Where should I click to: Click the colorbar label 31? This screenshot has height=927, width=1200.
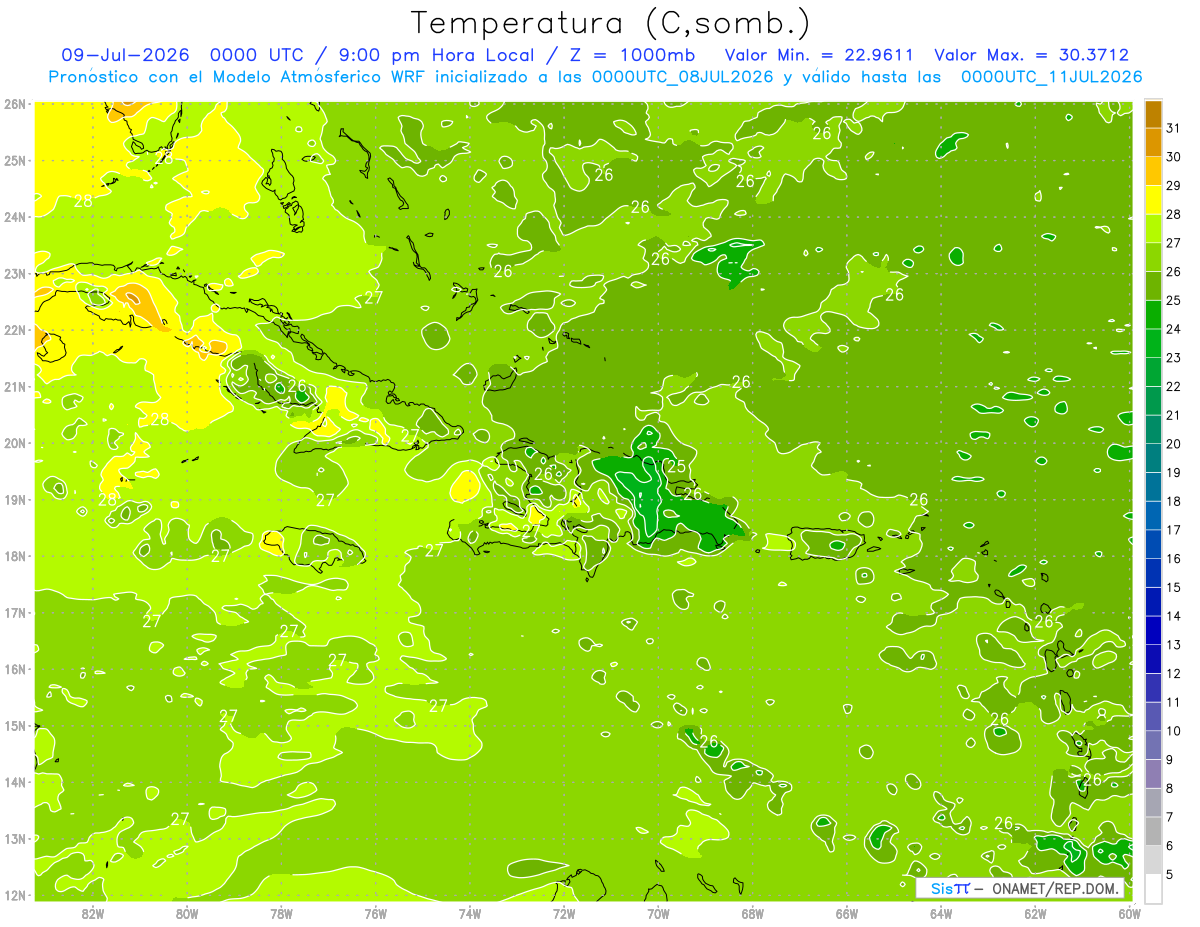1174,128
